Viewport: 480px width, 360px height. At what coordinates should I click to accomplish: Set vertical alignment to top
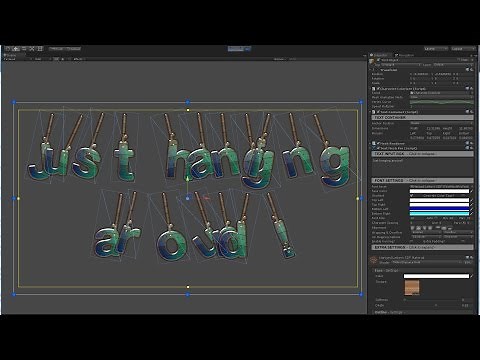tap(438, 228)
